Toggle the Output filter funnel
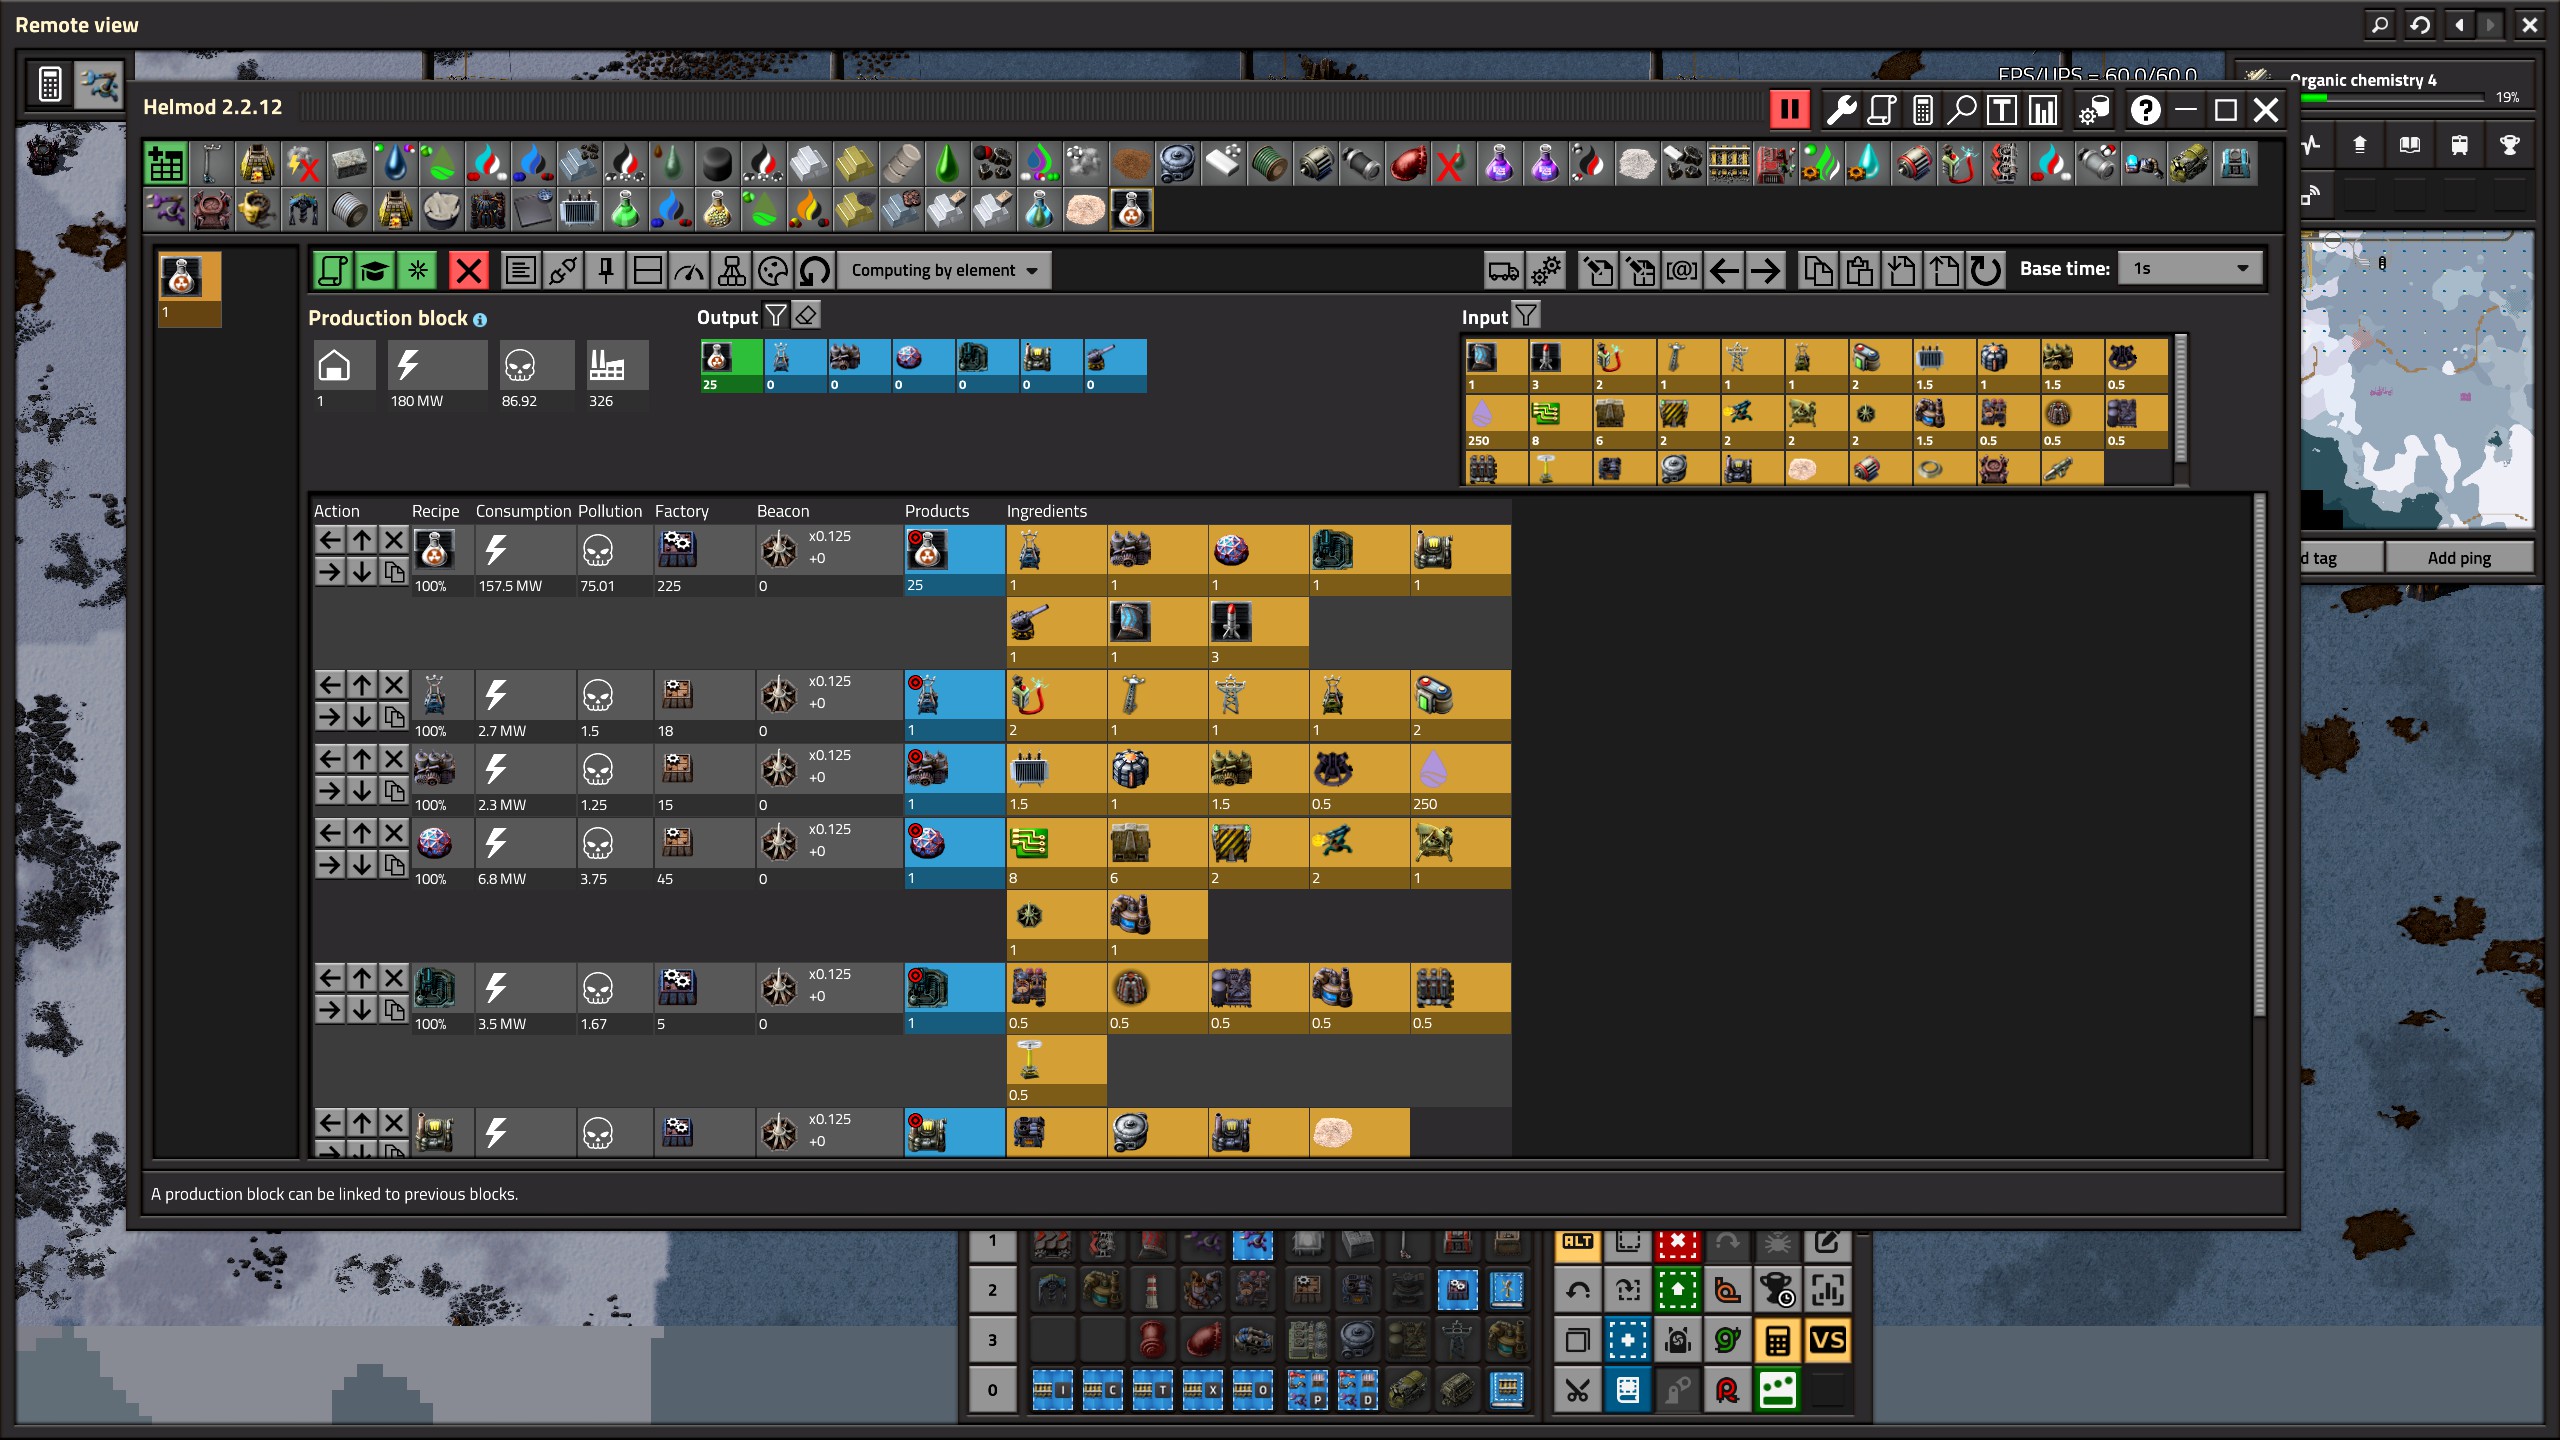Viewport: 2560px width, 1440px height. click(x=775, y=316)
